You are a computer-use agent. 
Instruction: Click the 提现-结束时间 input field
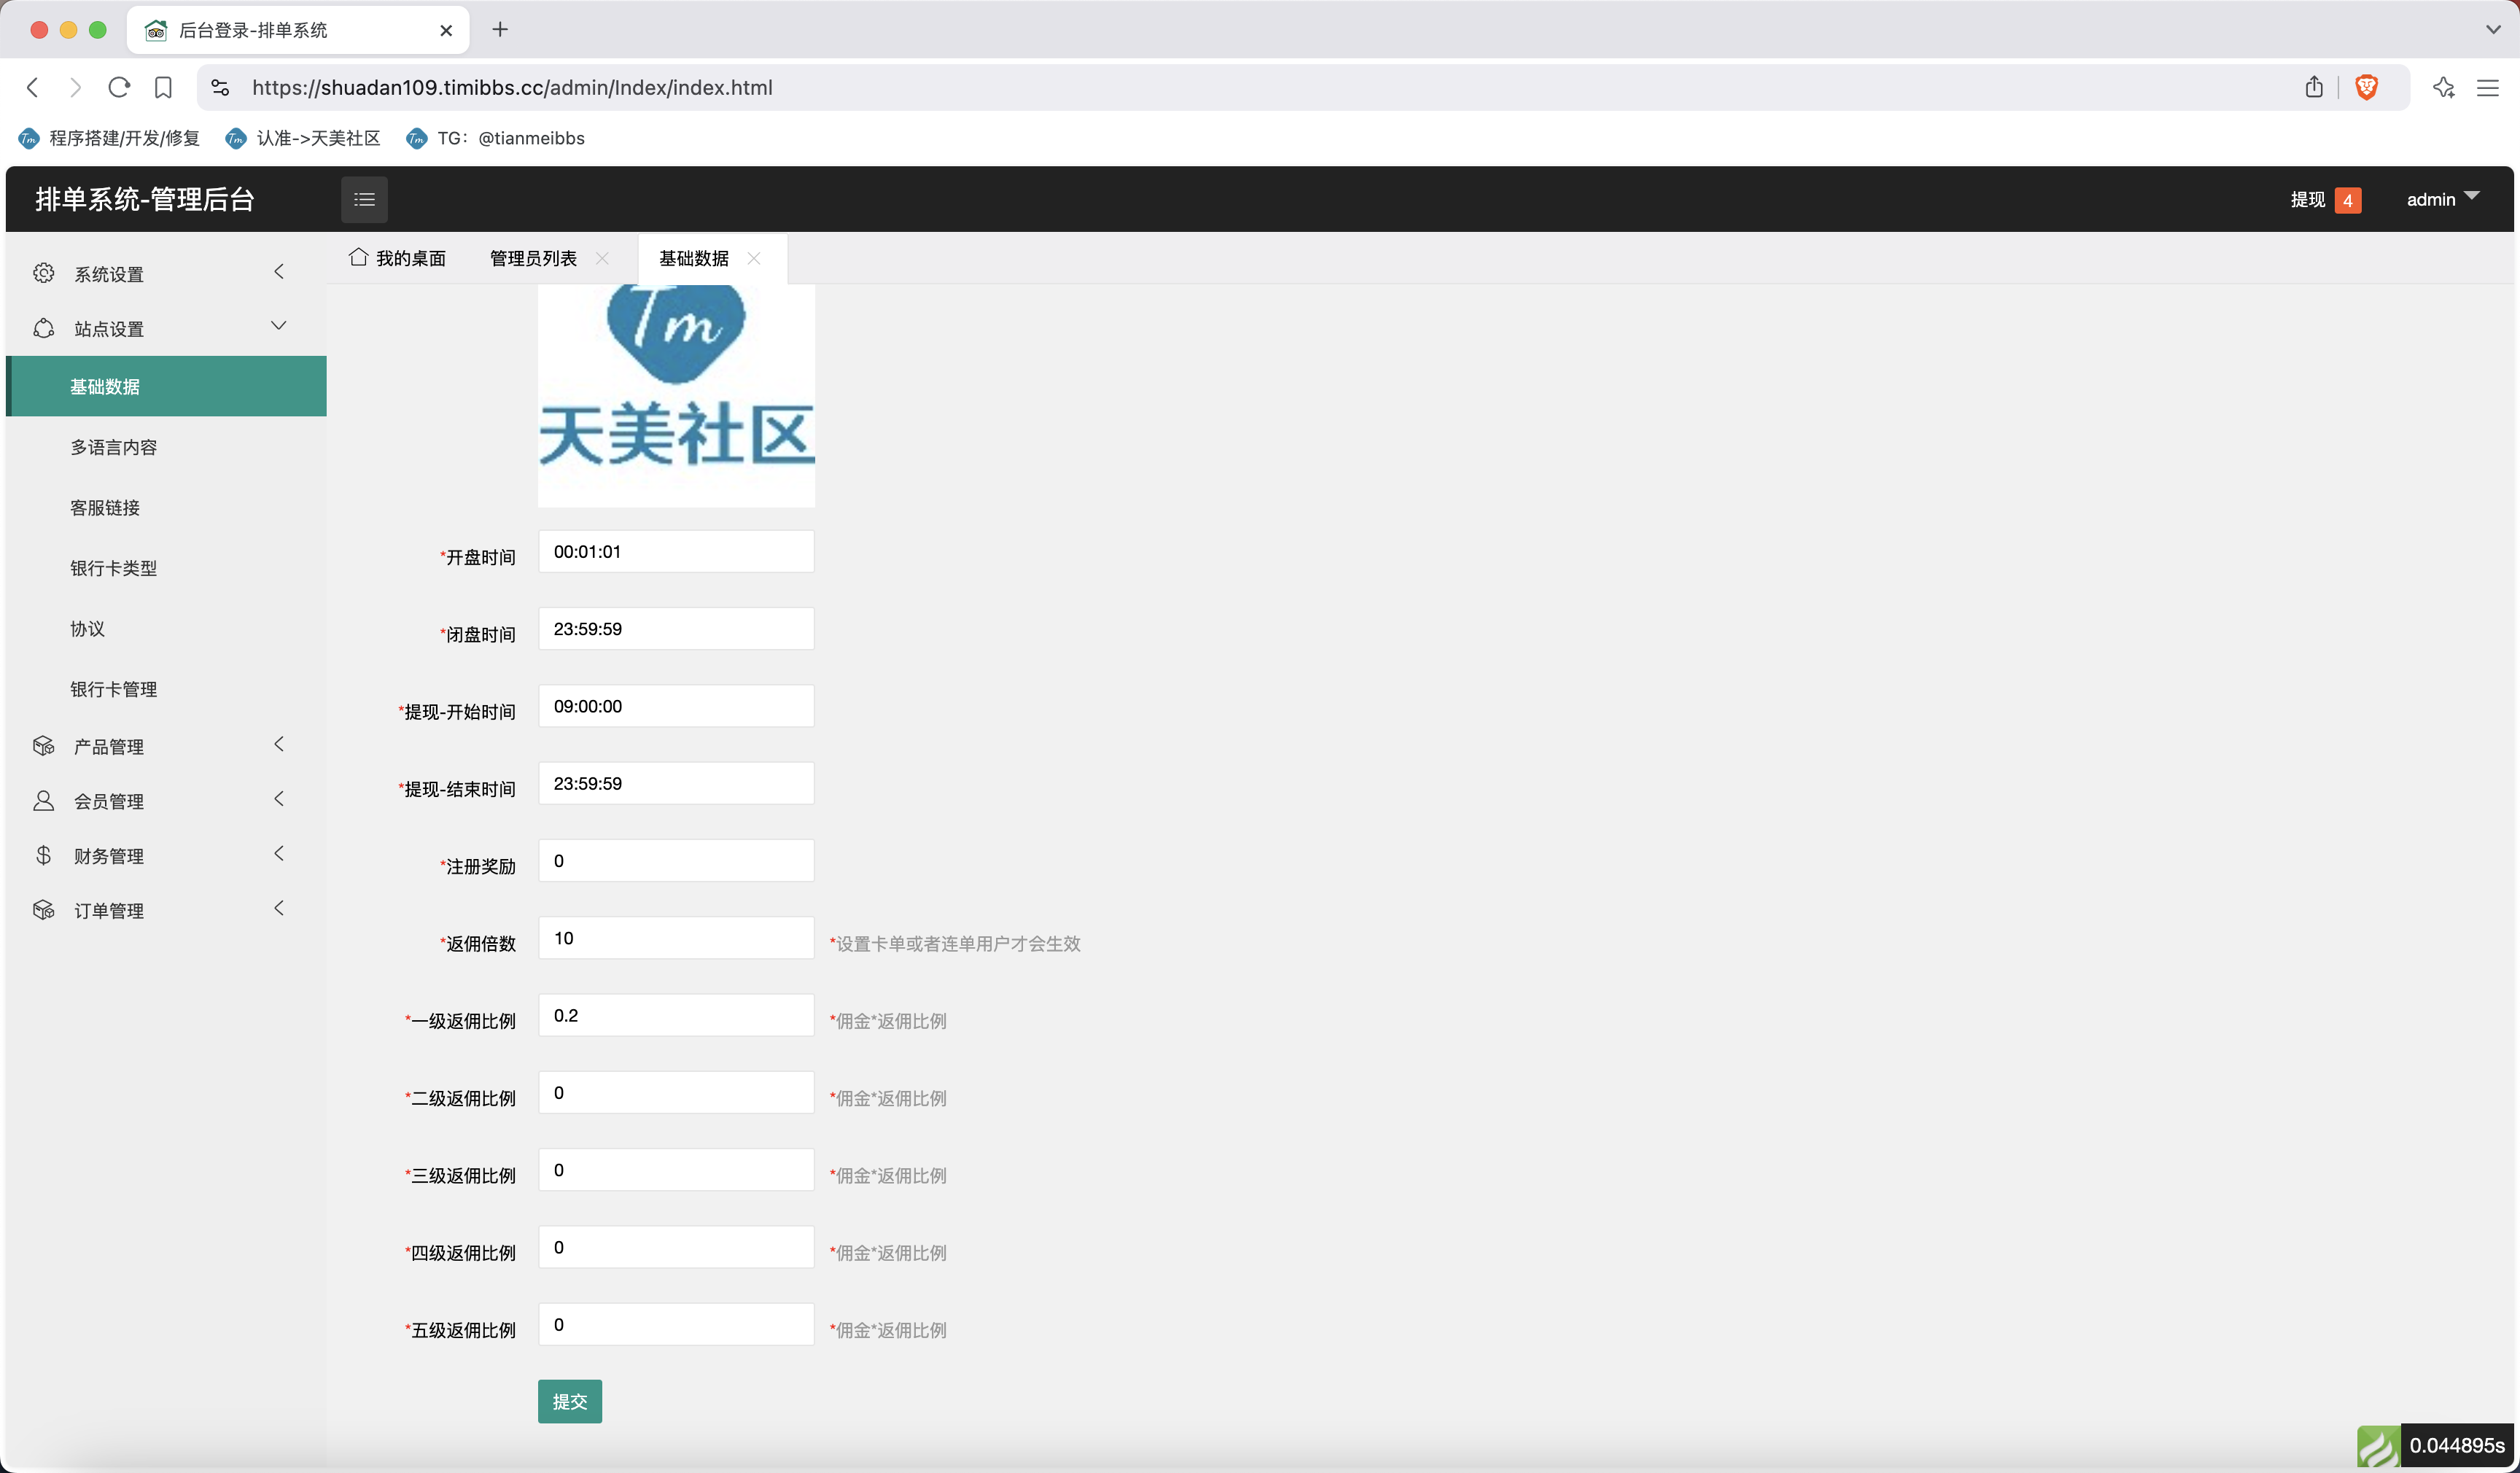click(x=676, y=783)
